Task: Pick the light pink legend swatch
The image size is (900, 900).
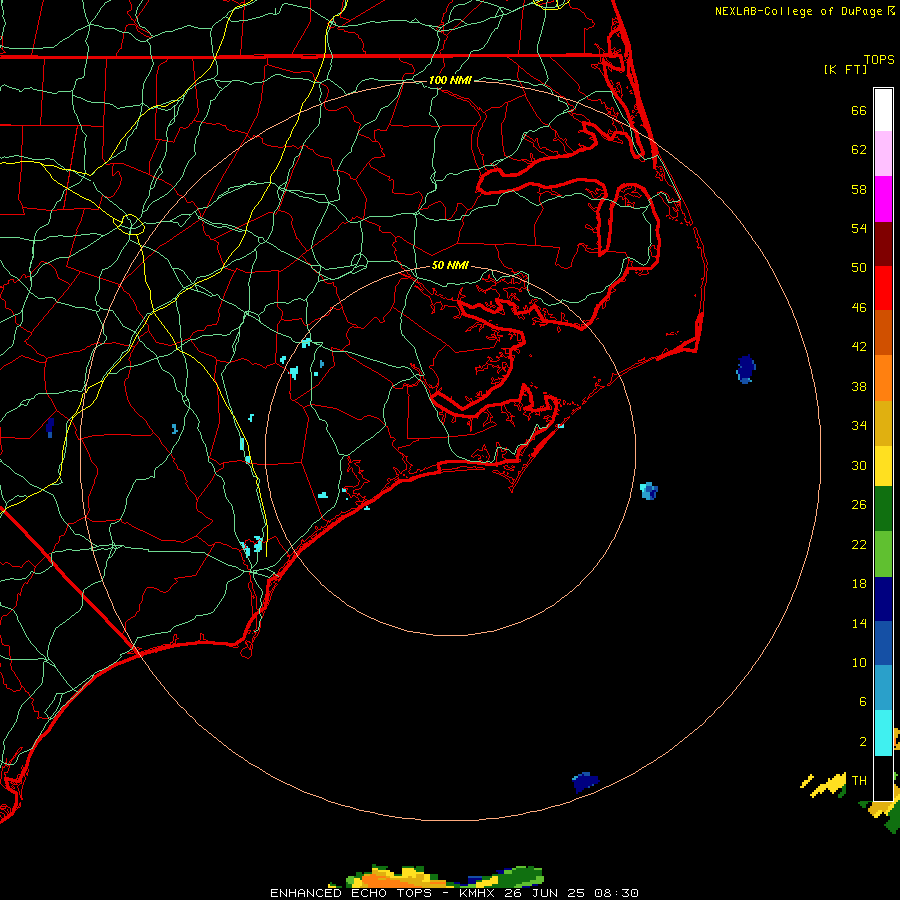Action: click(883, 153)
